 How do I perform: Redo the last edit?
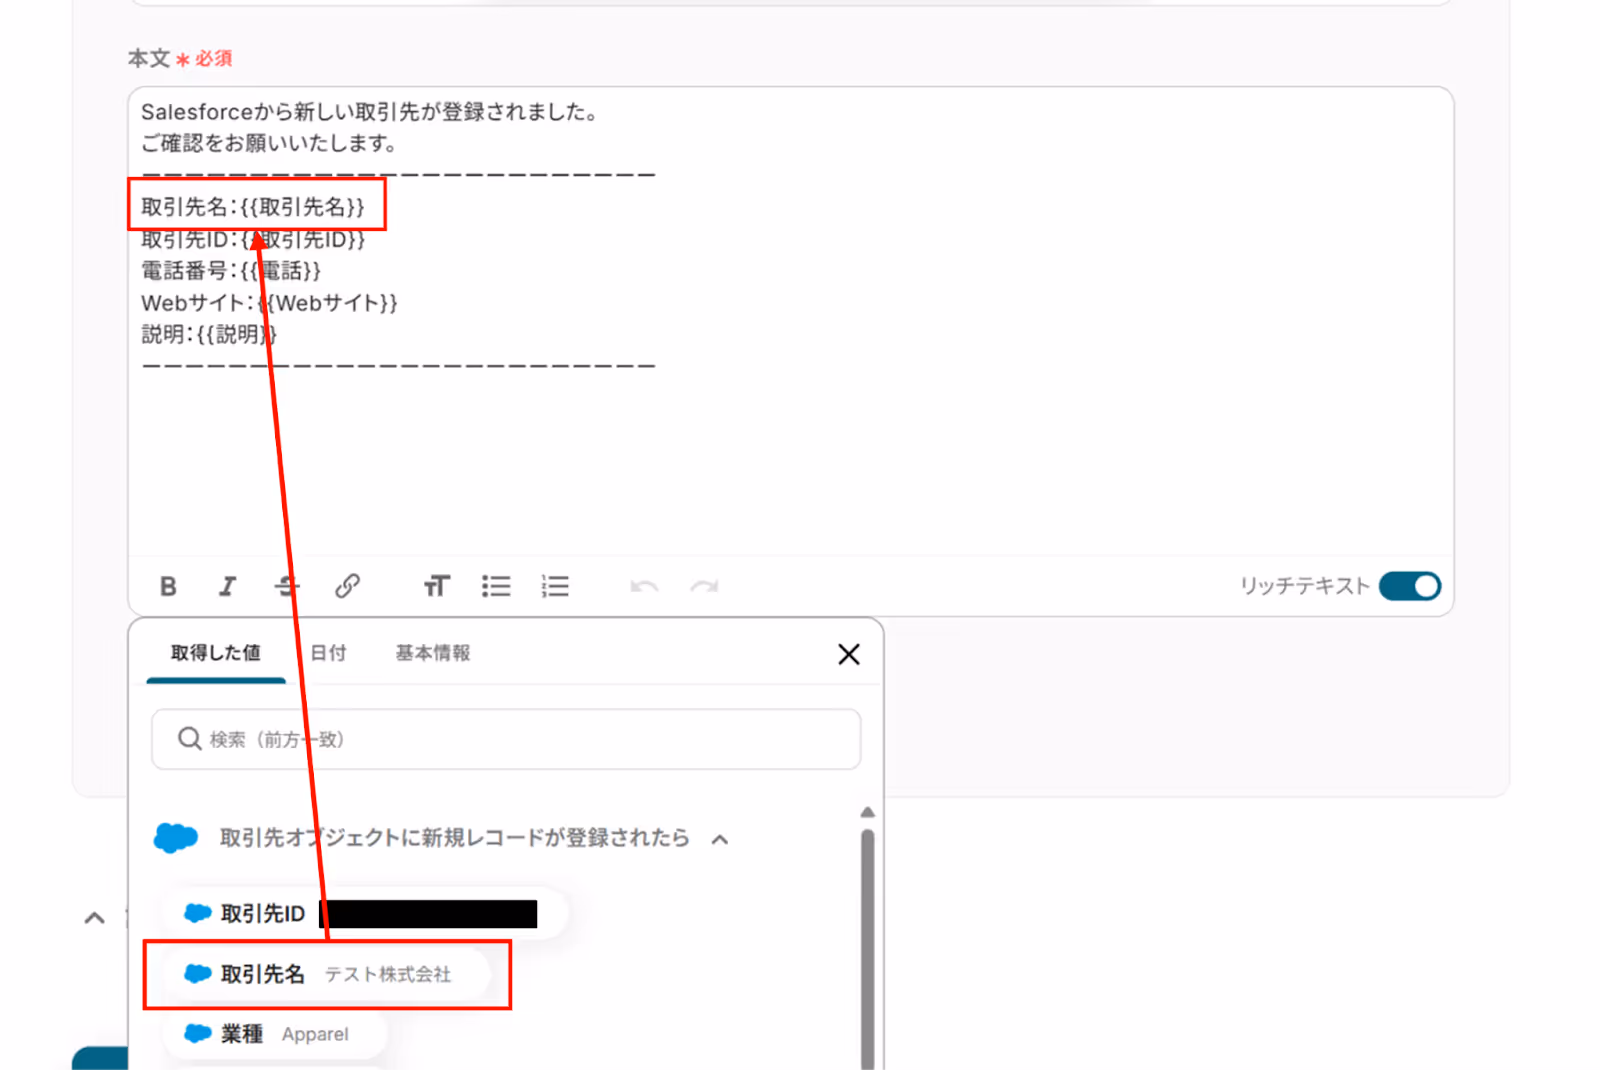click(704, 586)
